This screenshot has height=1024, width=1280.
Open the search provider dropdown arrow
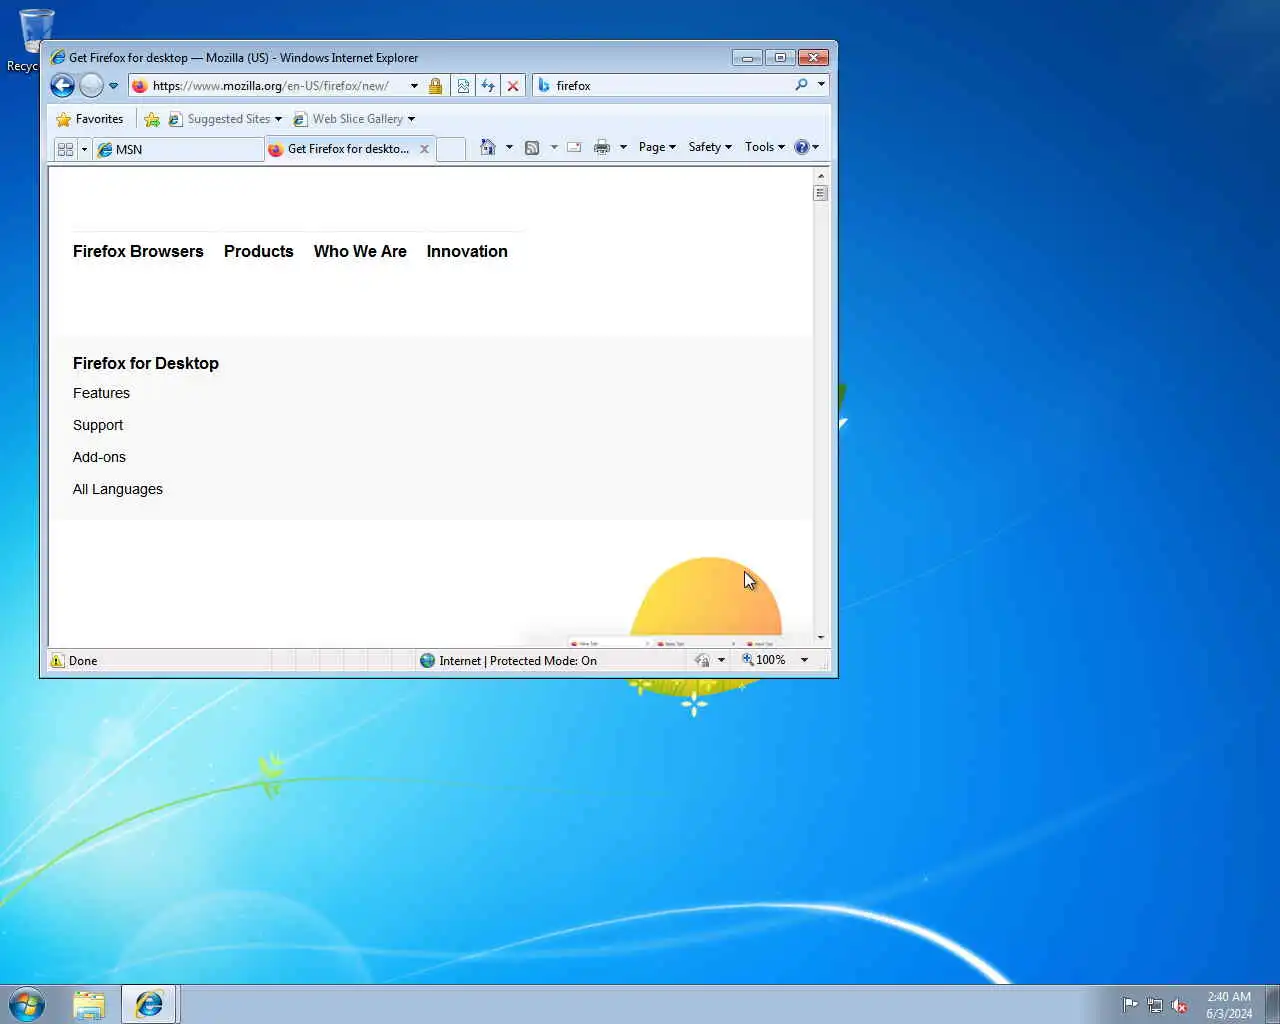[821, 85]
